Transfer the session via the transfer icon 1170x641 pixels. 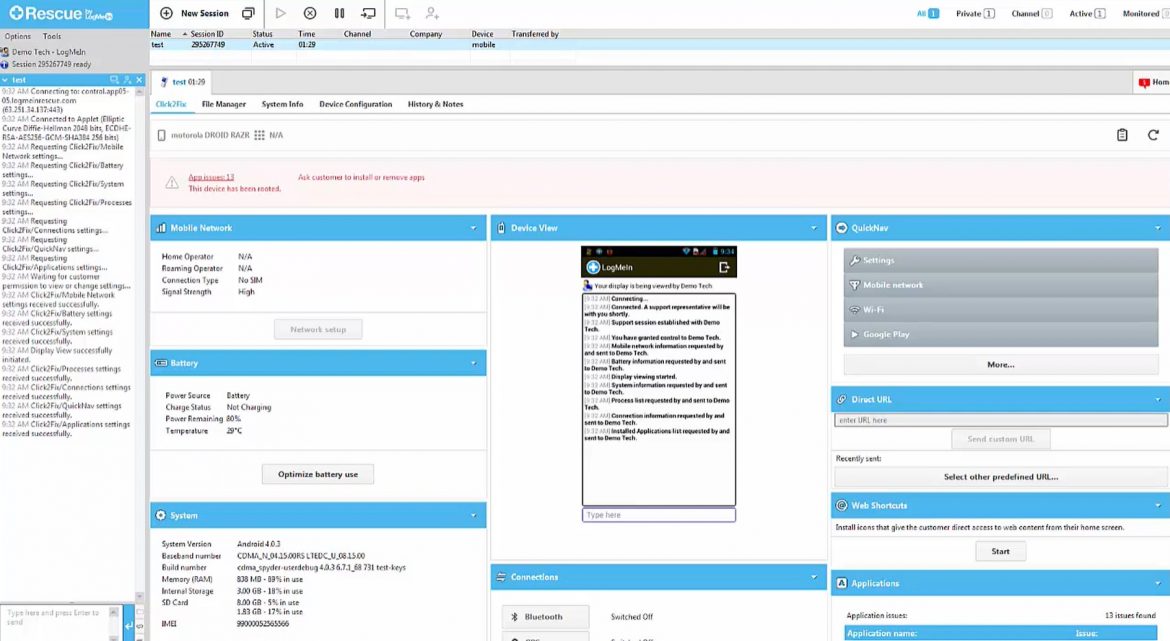point(368,14)
